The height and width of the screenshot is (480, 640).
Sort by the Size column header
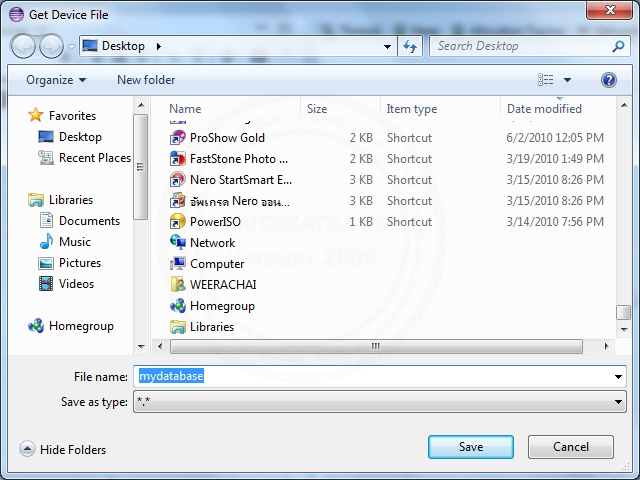coord(317,109)
